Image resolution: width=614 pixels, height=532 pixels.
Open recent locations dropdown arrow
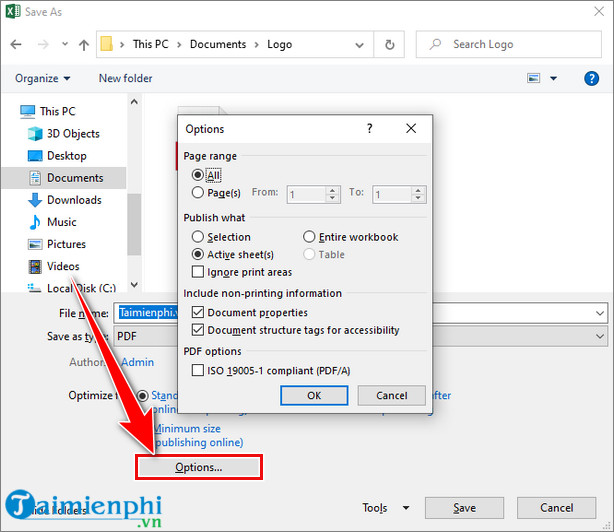click(x=65, y=44)
